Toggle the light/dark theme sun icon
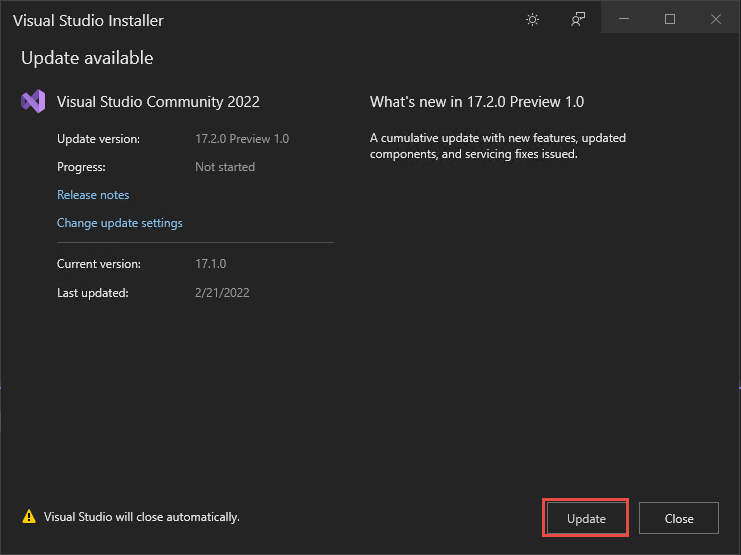741x555 pixels. point(532,19)
